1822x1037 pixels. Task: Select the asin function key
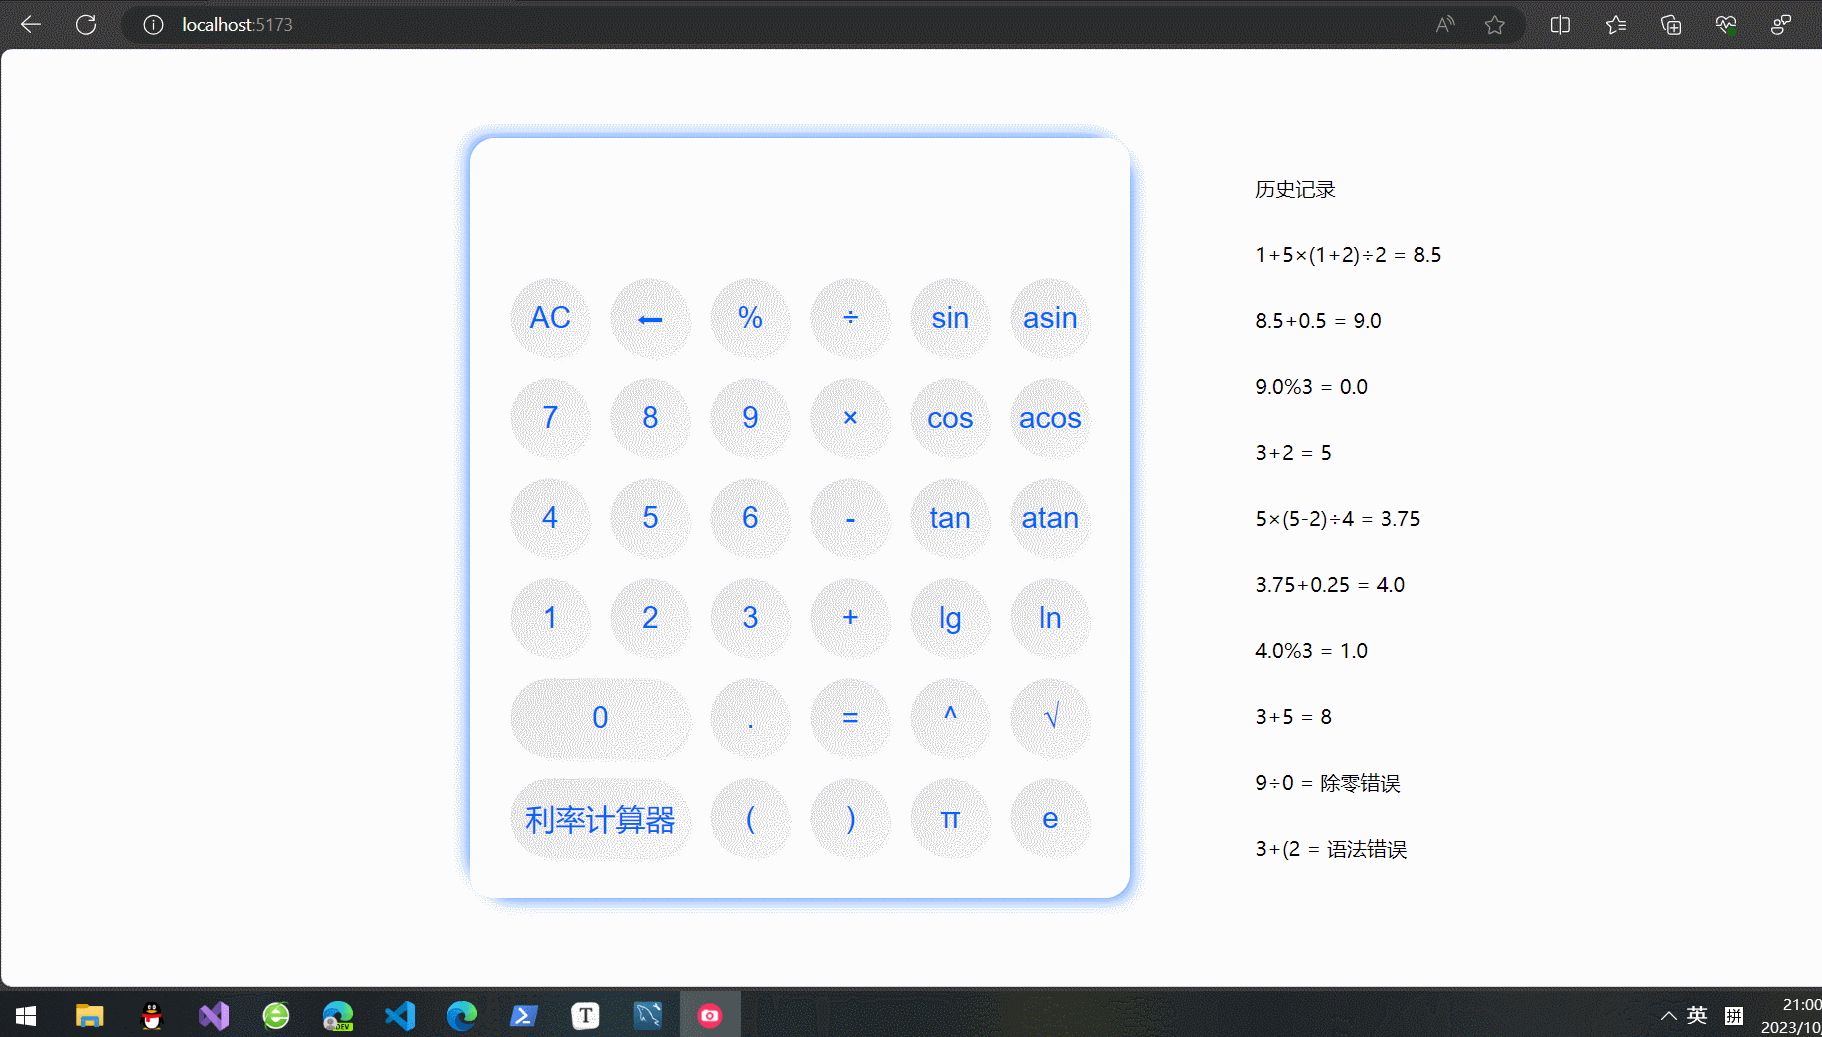(1049, 318)
